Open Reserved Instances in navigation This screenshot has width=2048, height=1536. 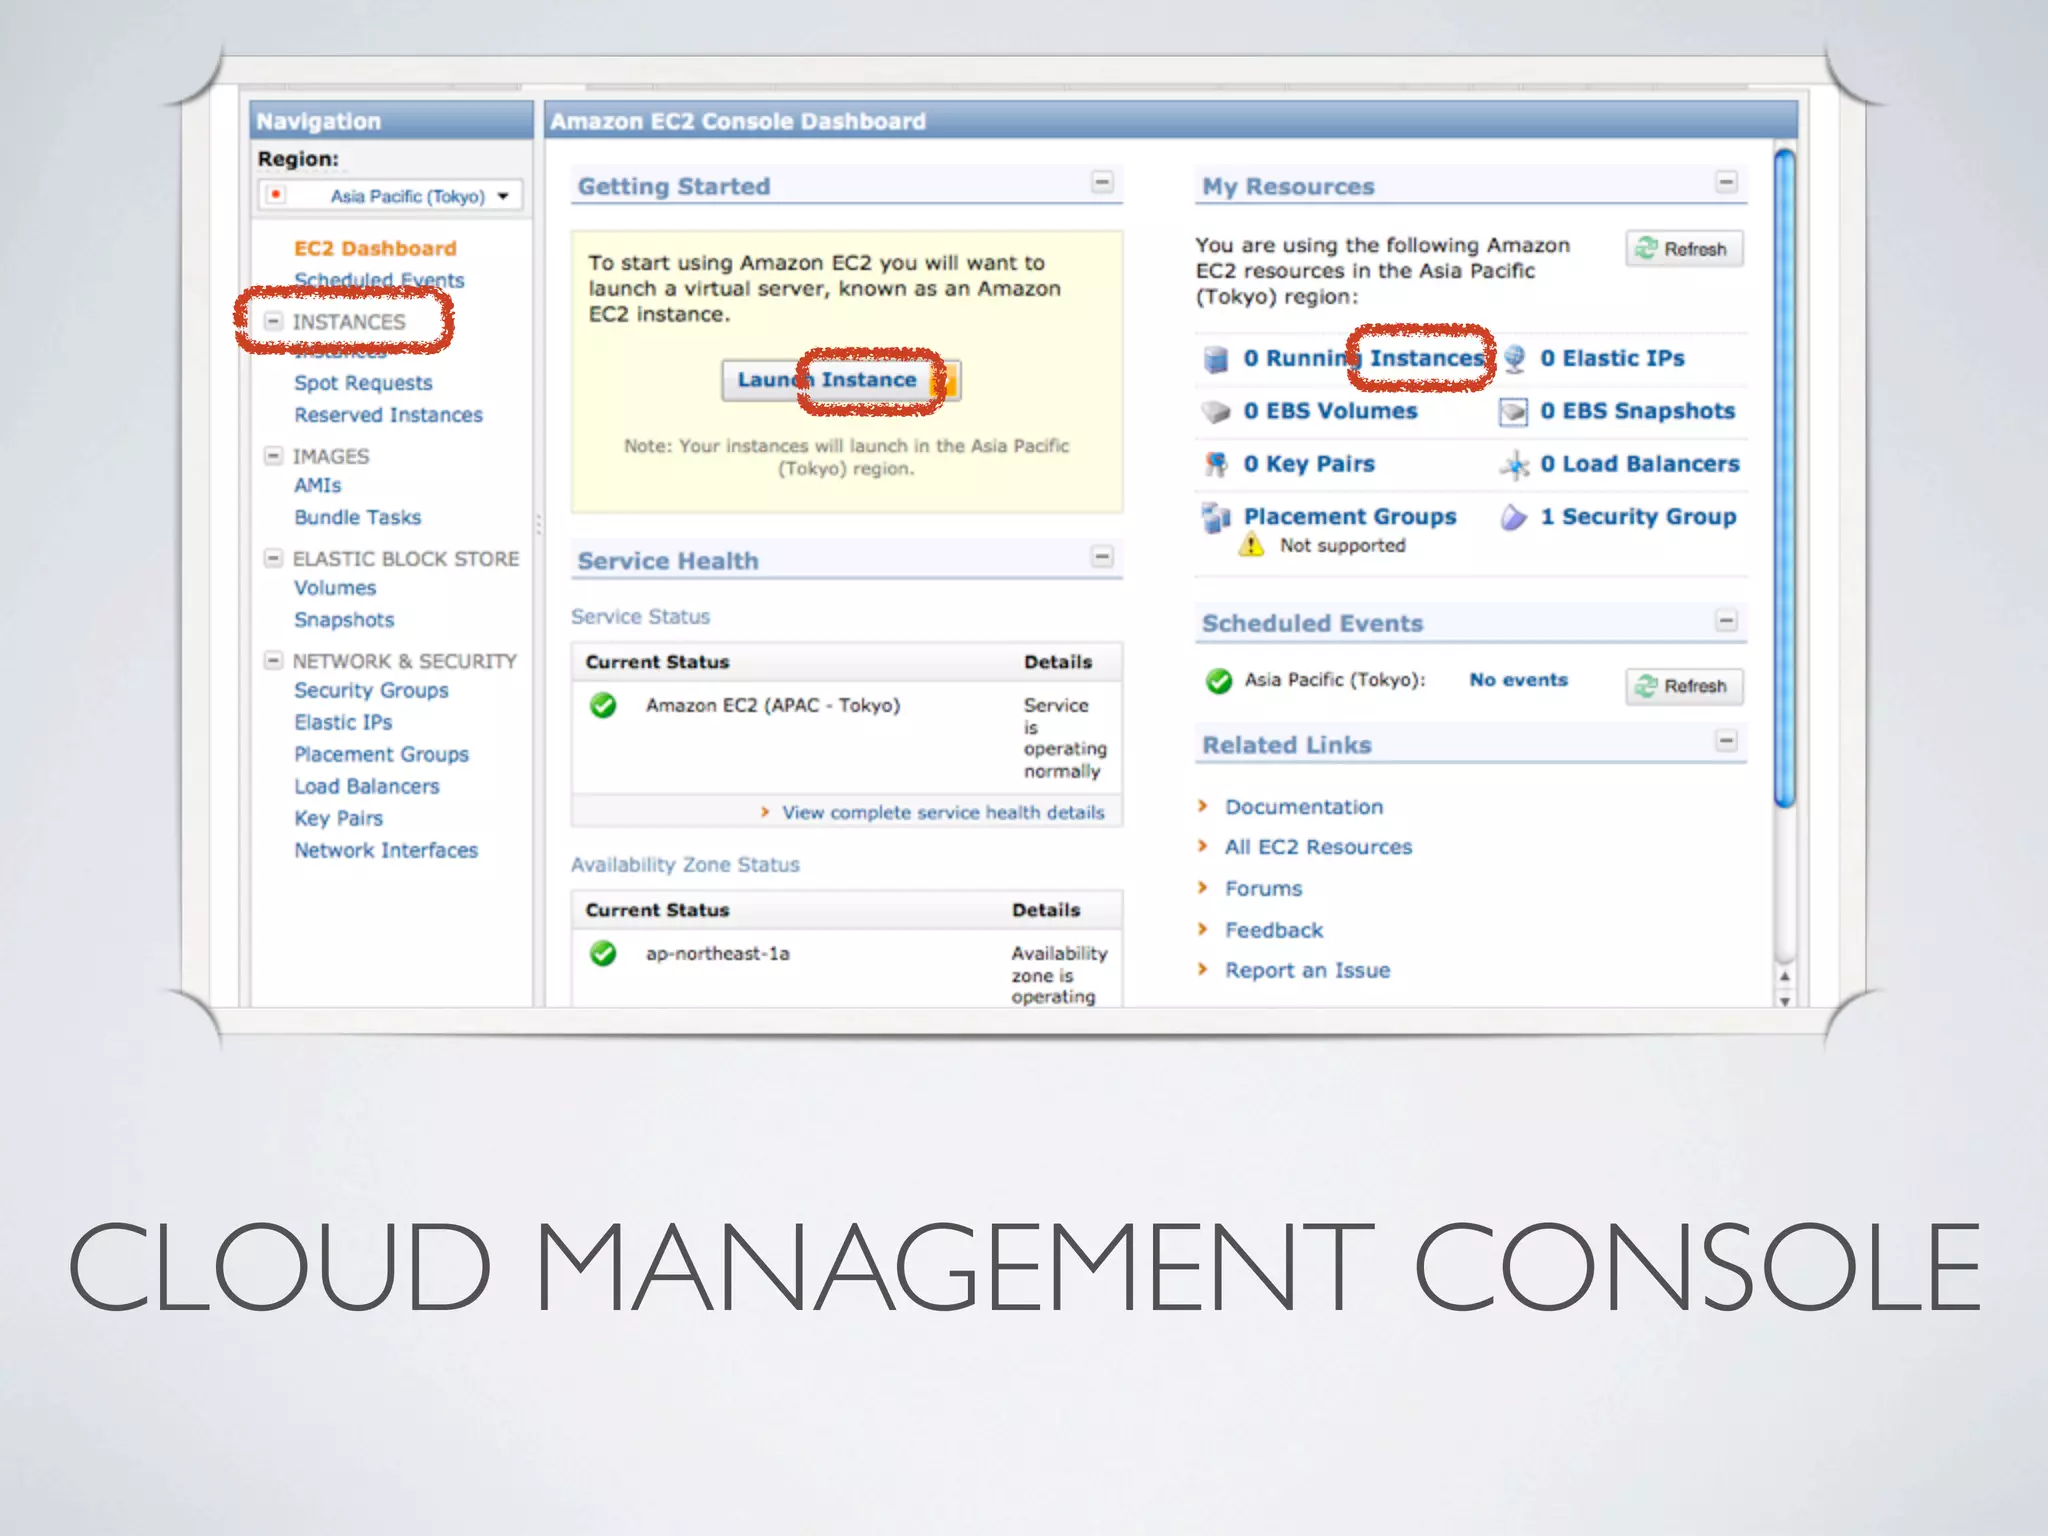click(388, 415)
